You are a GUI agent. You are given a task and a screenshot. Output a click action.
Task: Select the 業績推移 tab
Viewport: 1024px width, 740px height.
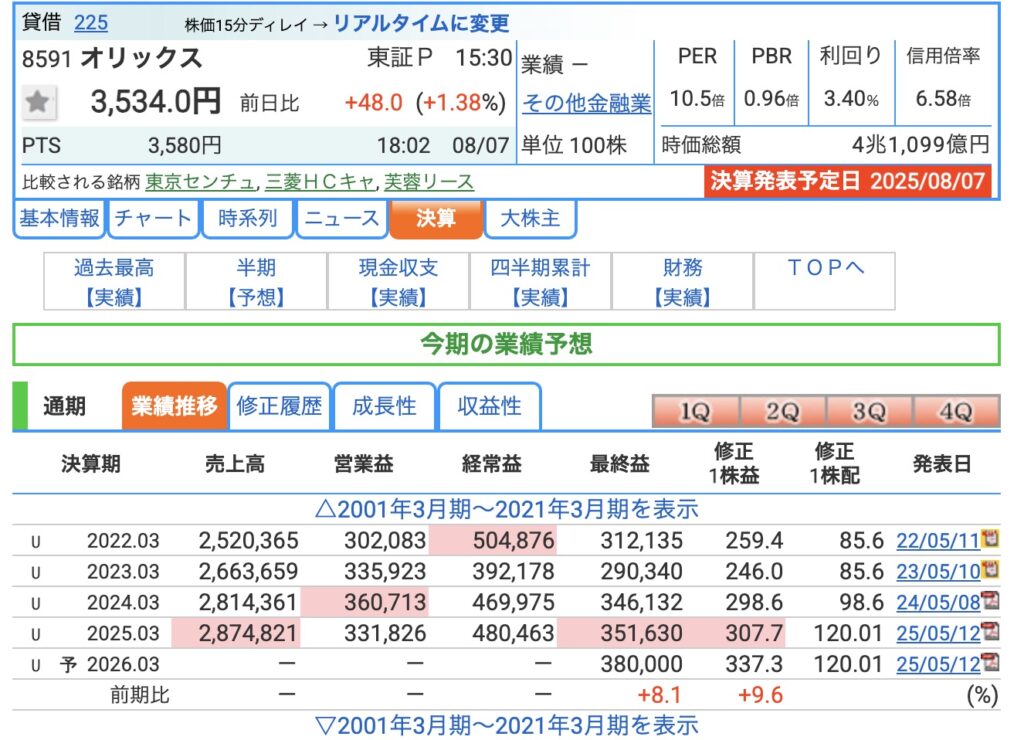tap(174, 406)
